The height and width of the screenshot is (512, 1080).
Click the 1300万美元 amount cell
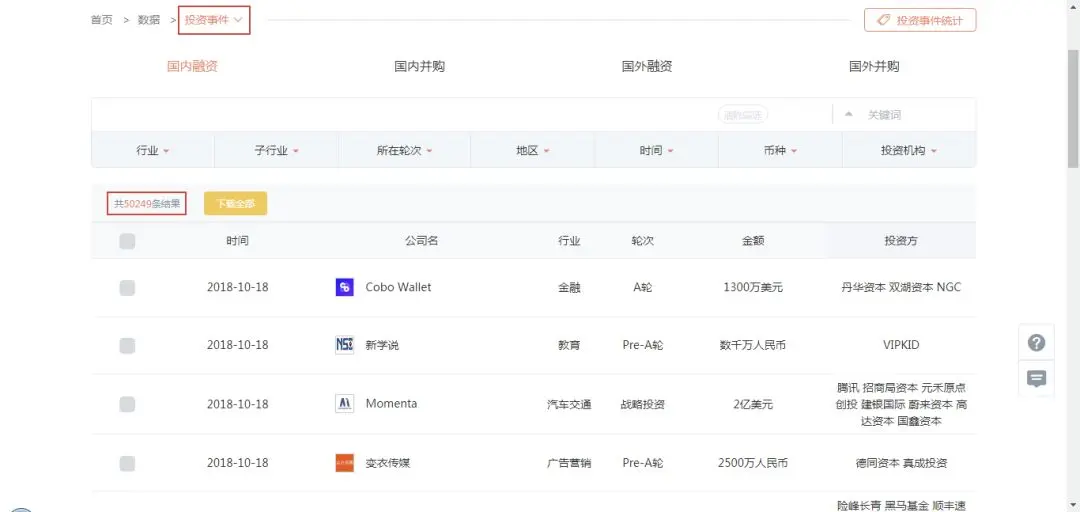(753, 288)
